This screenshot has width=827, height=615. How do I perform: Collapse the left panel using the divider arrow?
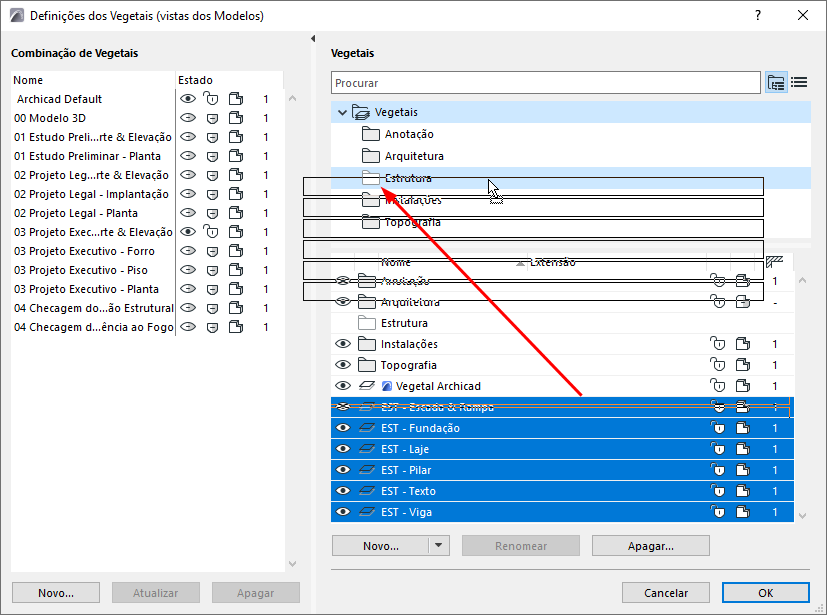pos(315,39)
